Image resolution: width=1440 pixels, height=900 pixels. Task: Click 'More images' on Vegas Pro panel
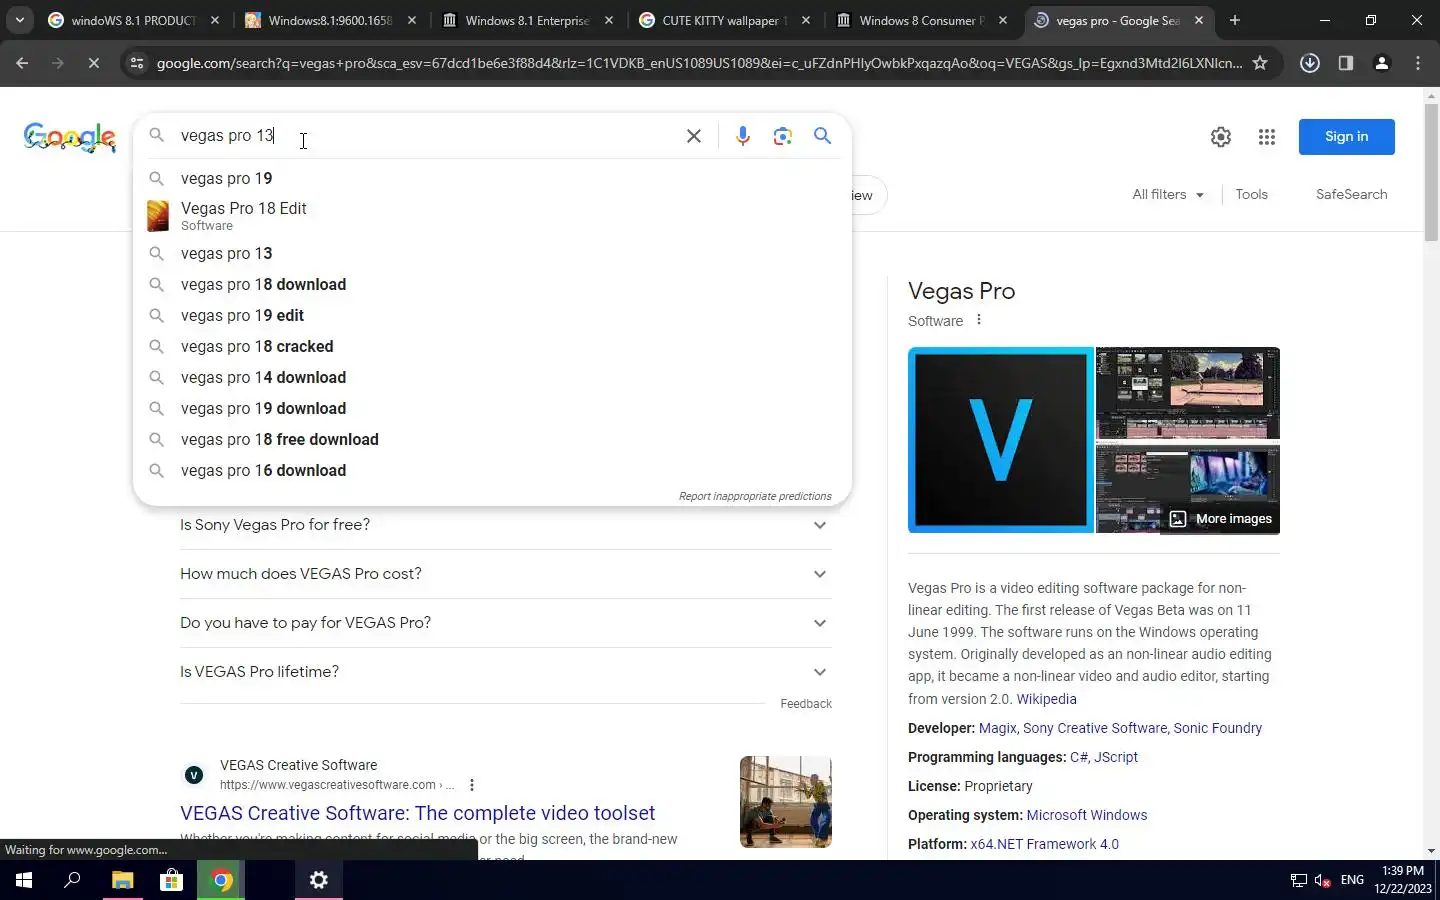(x=1221, y=519)
